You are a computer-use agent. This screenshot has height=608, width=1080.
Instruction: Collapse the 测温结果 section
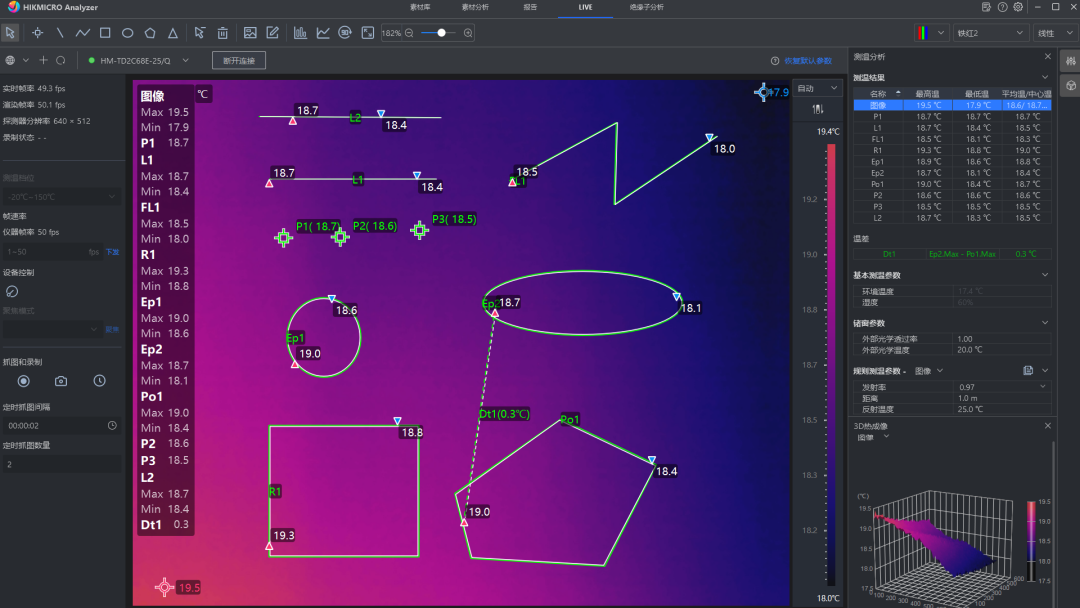click(x=1045, y=77)
